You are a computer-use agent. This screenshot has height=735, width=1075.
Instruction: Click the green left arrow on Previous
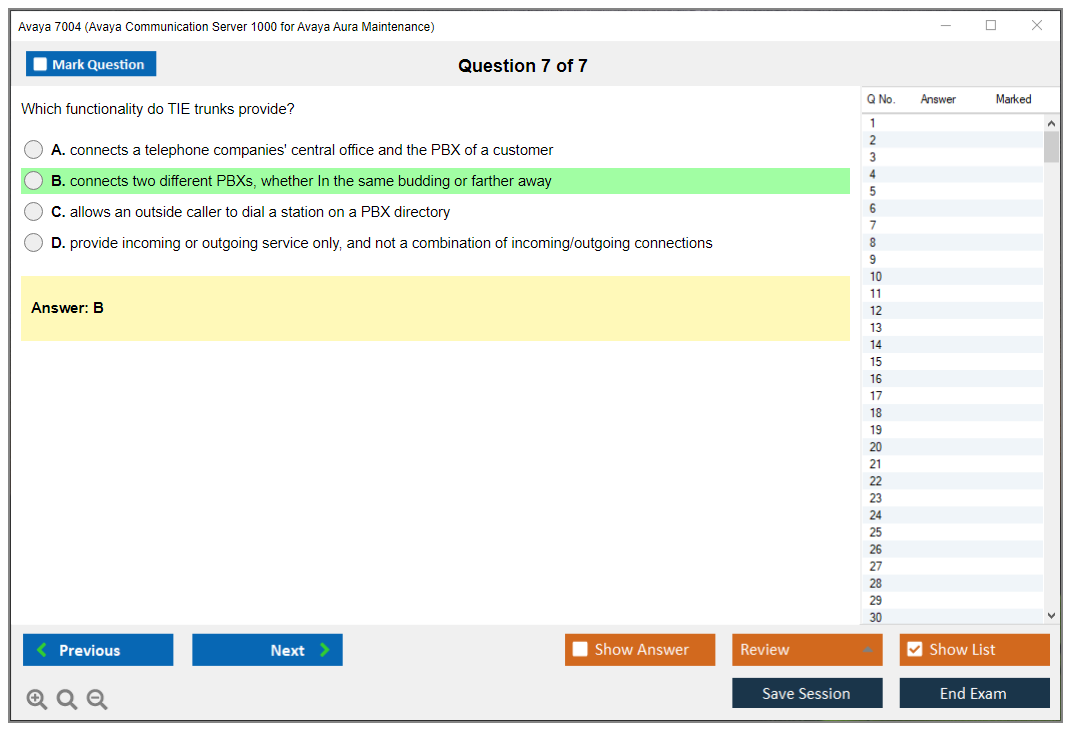click(x=42, y=650)
